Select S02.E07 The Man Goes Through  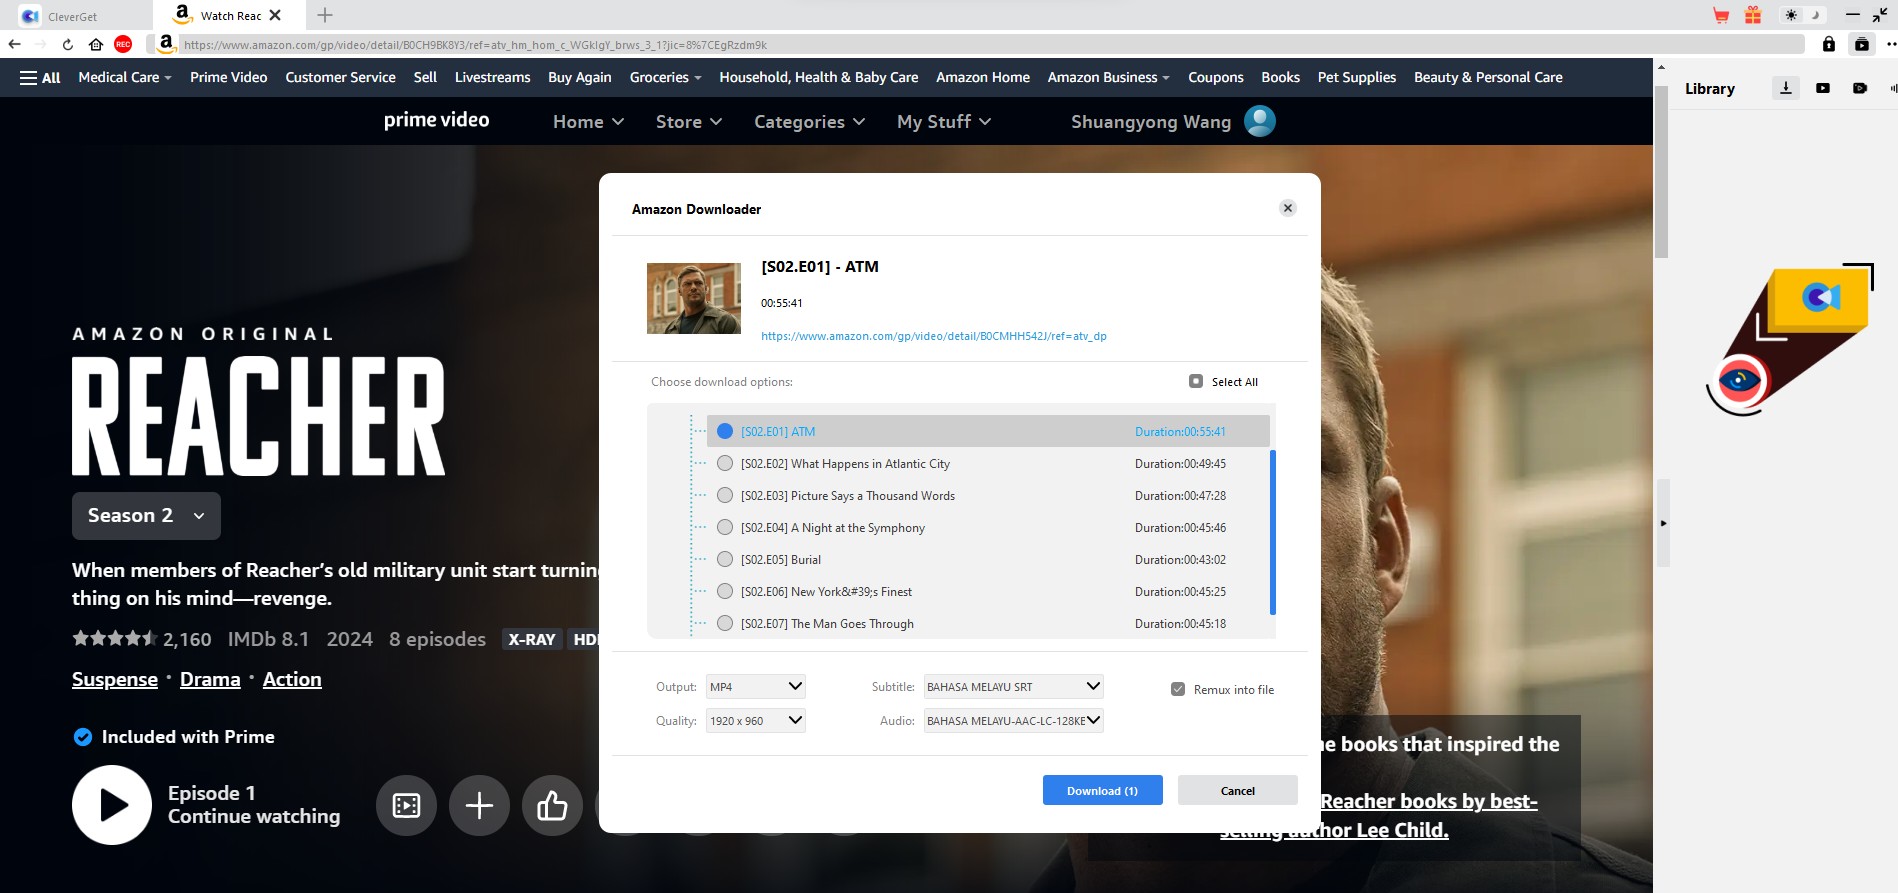(x=725, y=623)
